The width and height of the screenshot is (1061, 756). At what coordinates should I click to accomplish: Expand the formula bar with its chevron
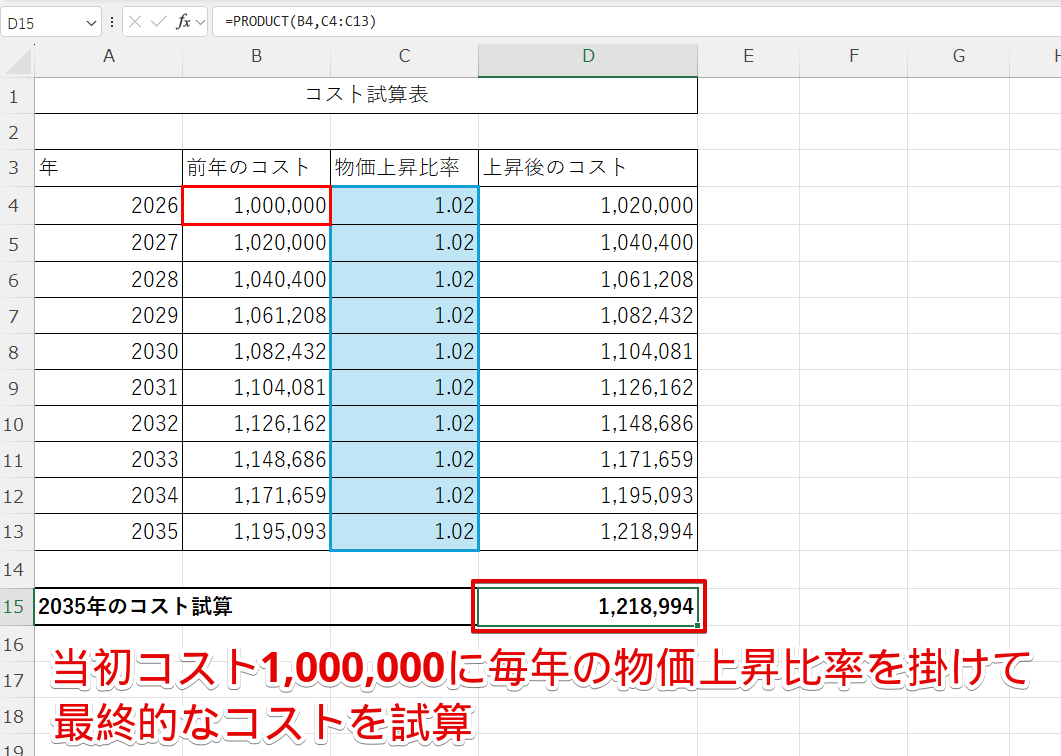[x=200, y=20]
